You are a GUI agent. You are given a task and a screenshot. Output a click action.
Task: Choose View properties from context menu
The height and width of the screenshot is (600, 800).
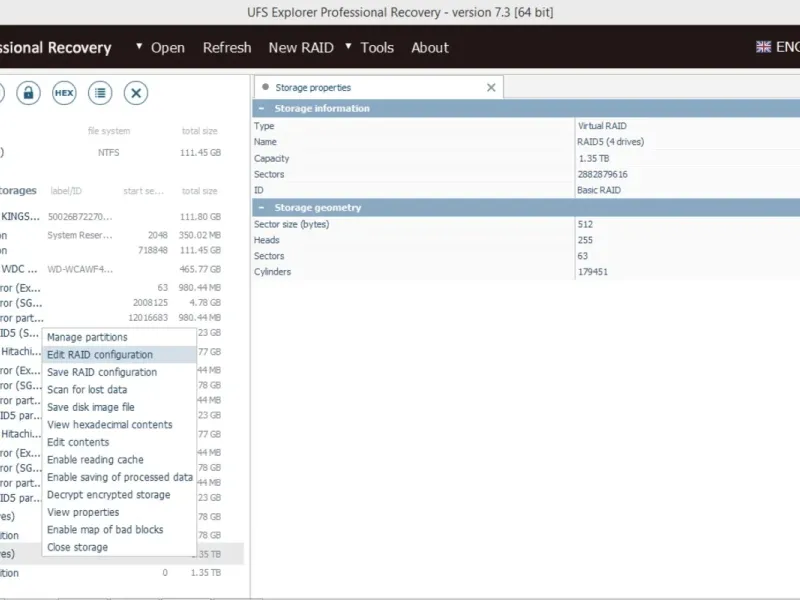(x=119, y=512)
